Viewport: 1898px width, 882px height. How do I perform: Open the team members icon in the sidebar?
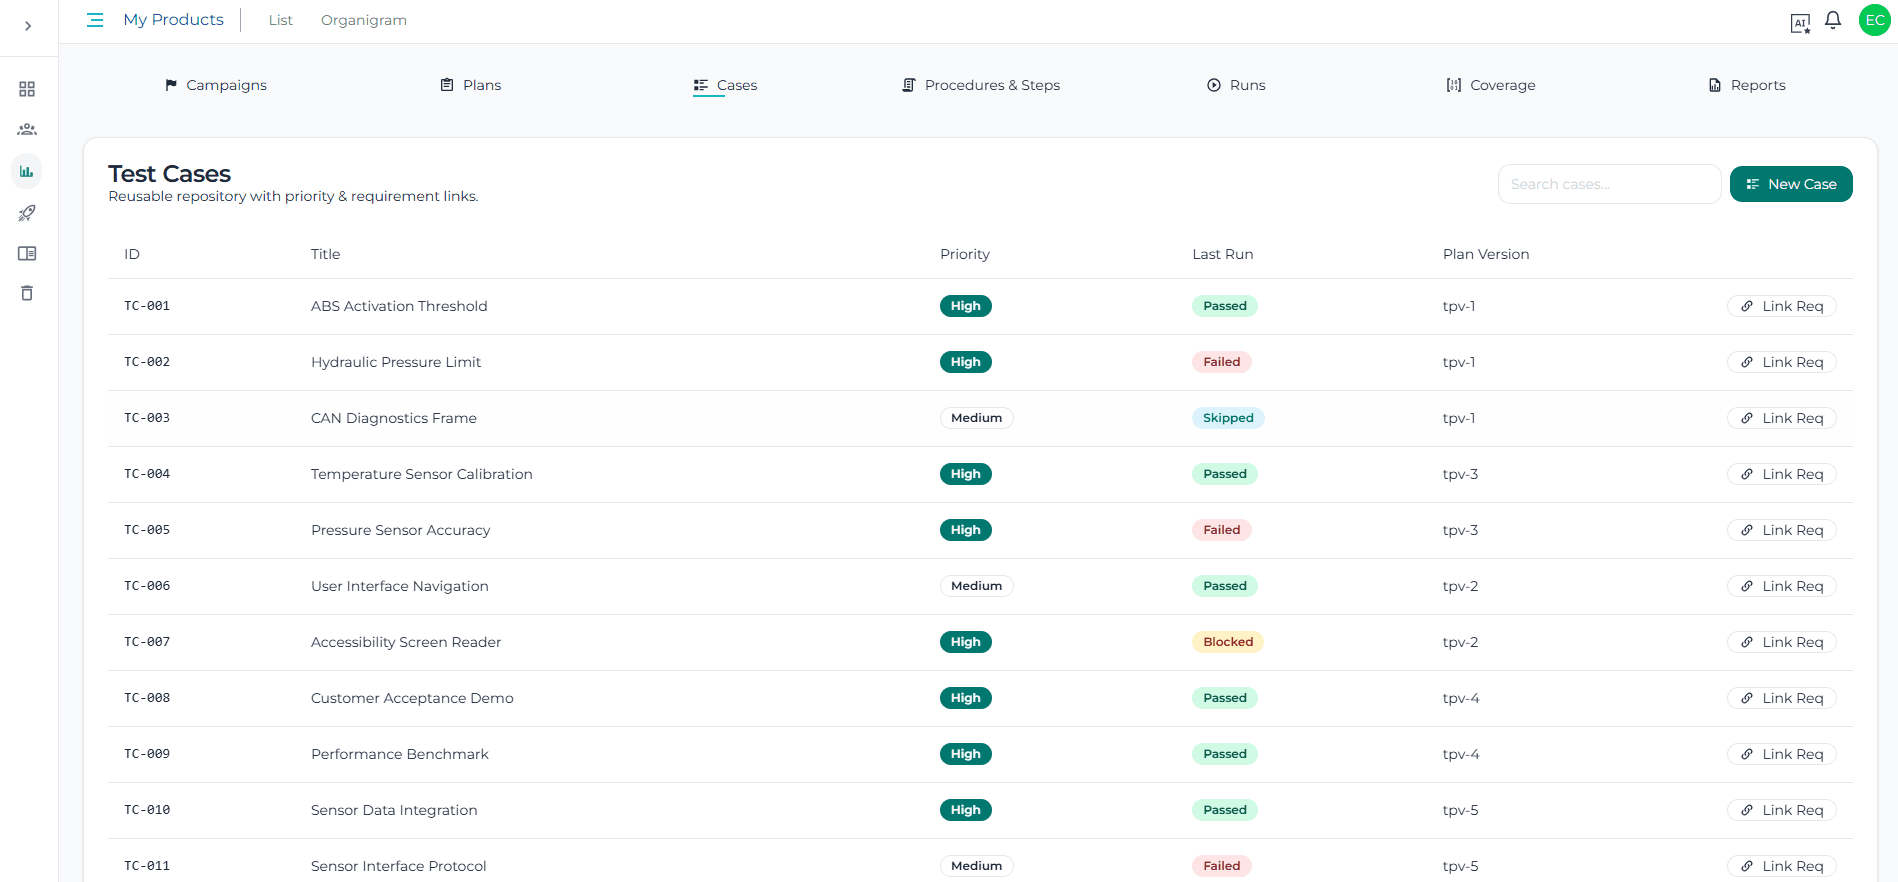(27, 130)
